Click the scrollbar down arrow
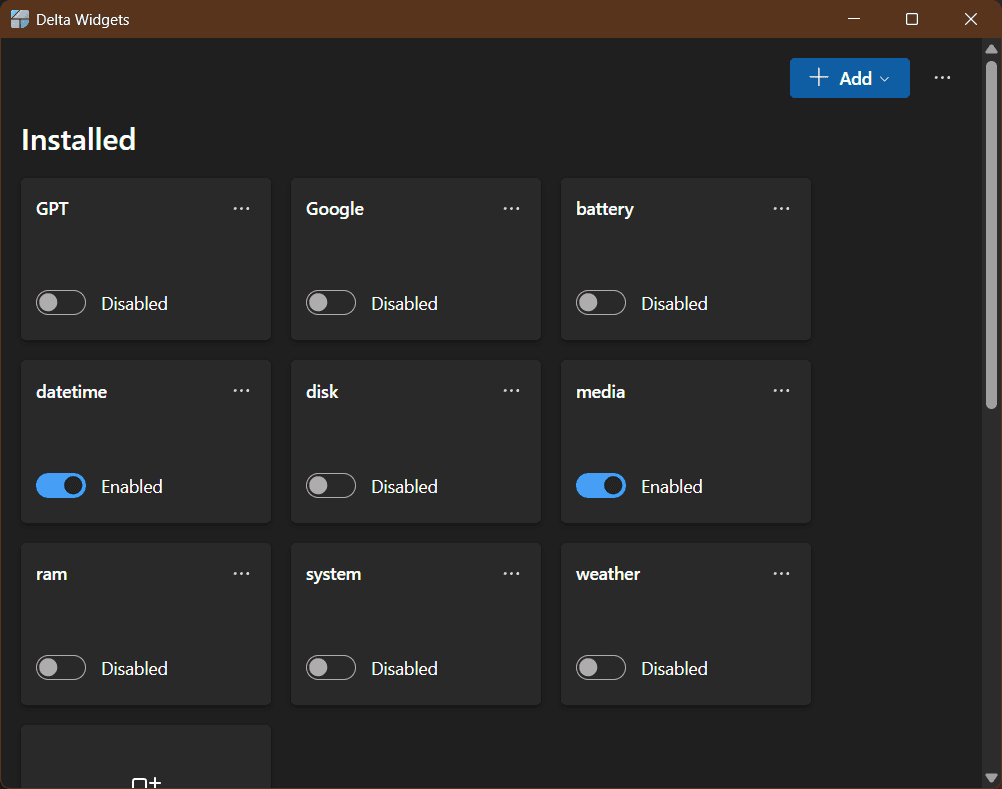1002x789 pixels. click(993, 779)
